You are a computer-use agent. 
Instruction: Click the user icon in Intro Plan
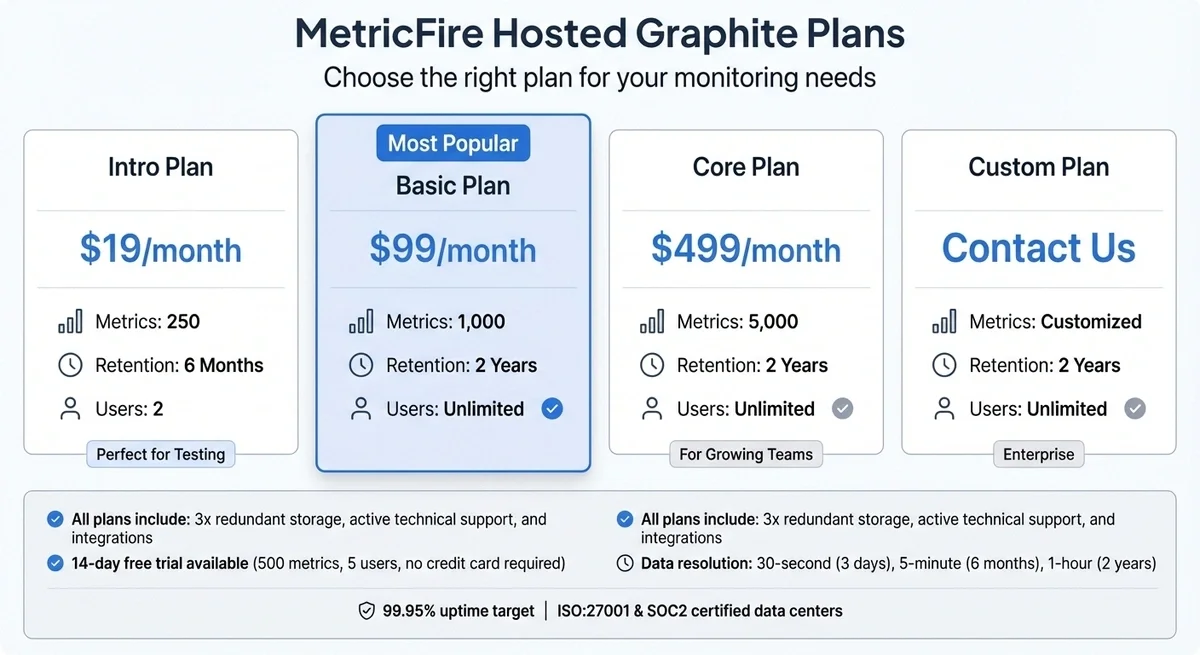tap(70, 408)
